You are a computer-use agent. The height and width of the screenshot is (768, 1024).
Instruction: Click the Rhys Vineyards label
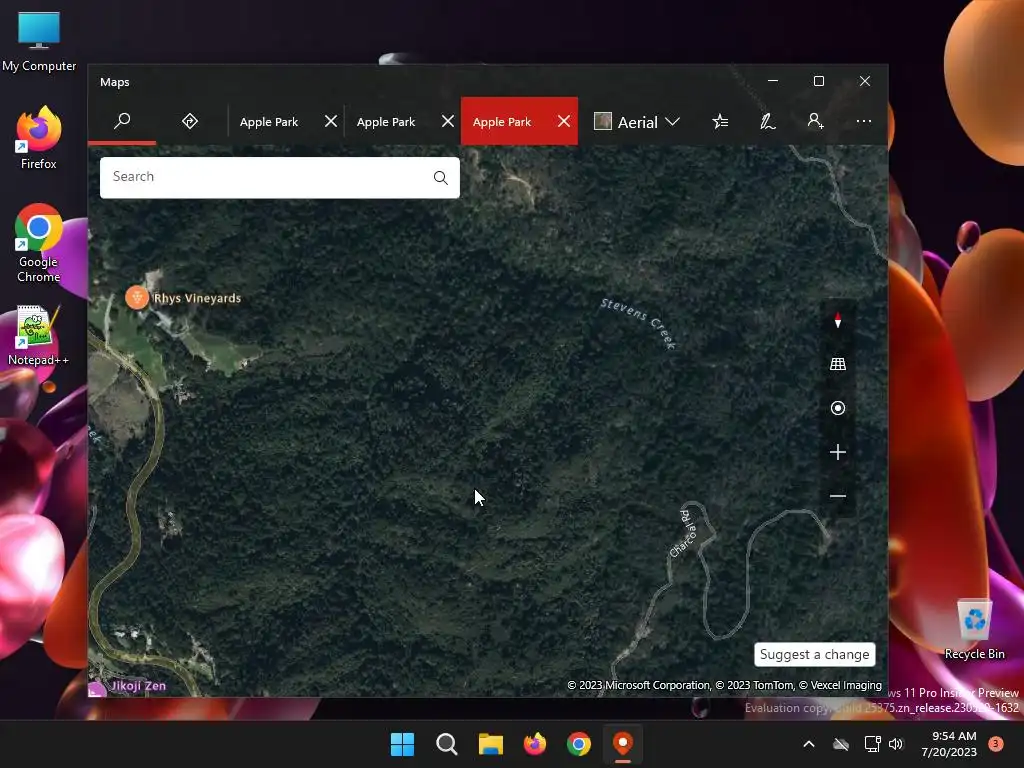click(x=197, y=298)
